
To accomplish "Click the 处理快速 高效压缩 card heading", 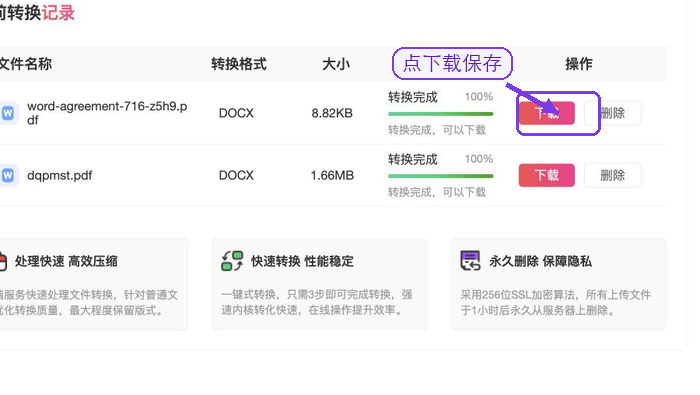I will pos(66,261).
